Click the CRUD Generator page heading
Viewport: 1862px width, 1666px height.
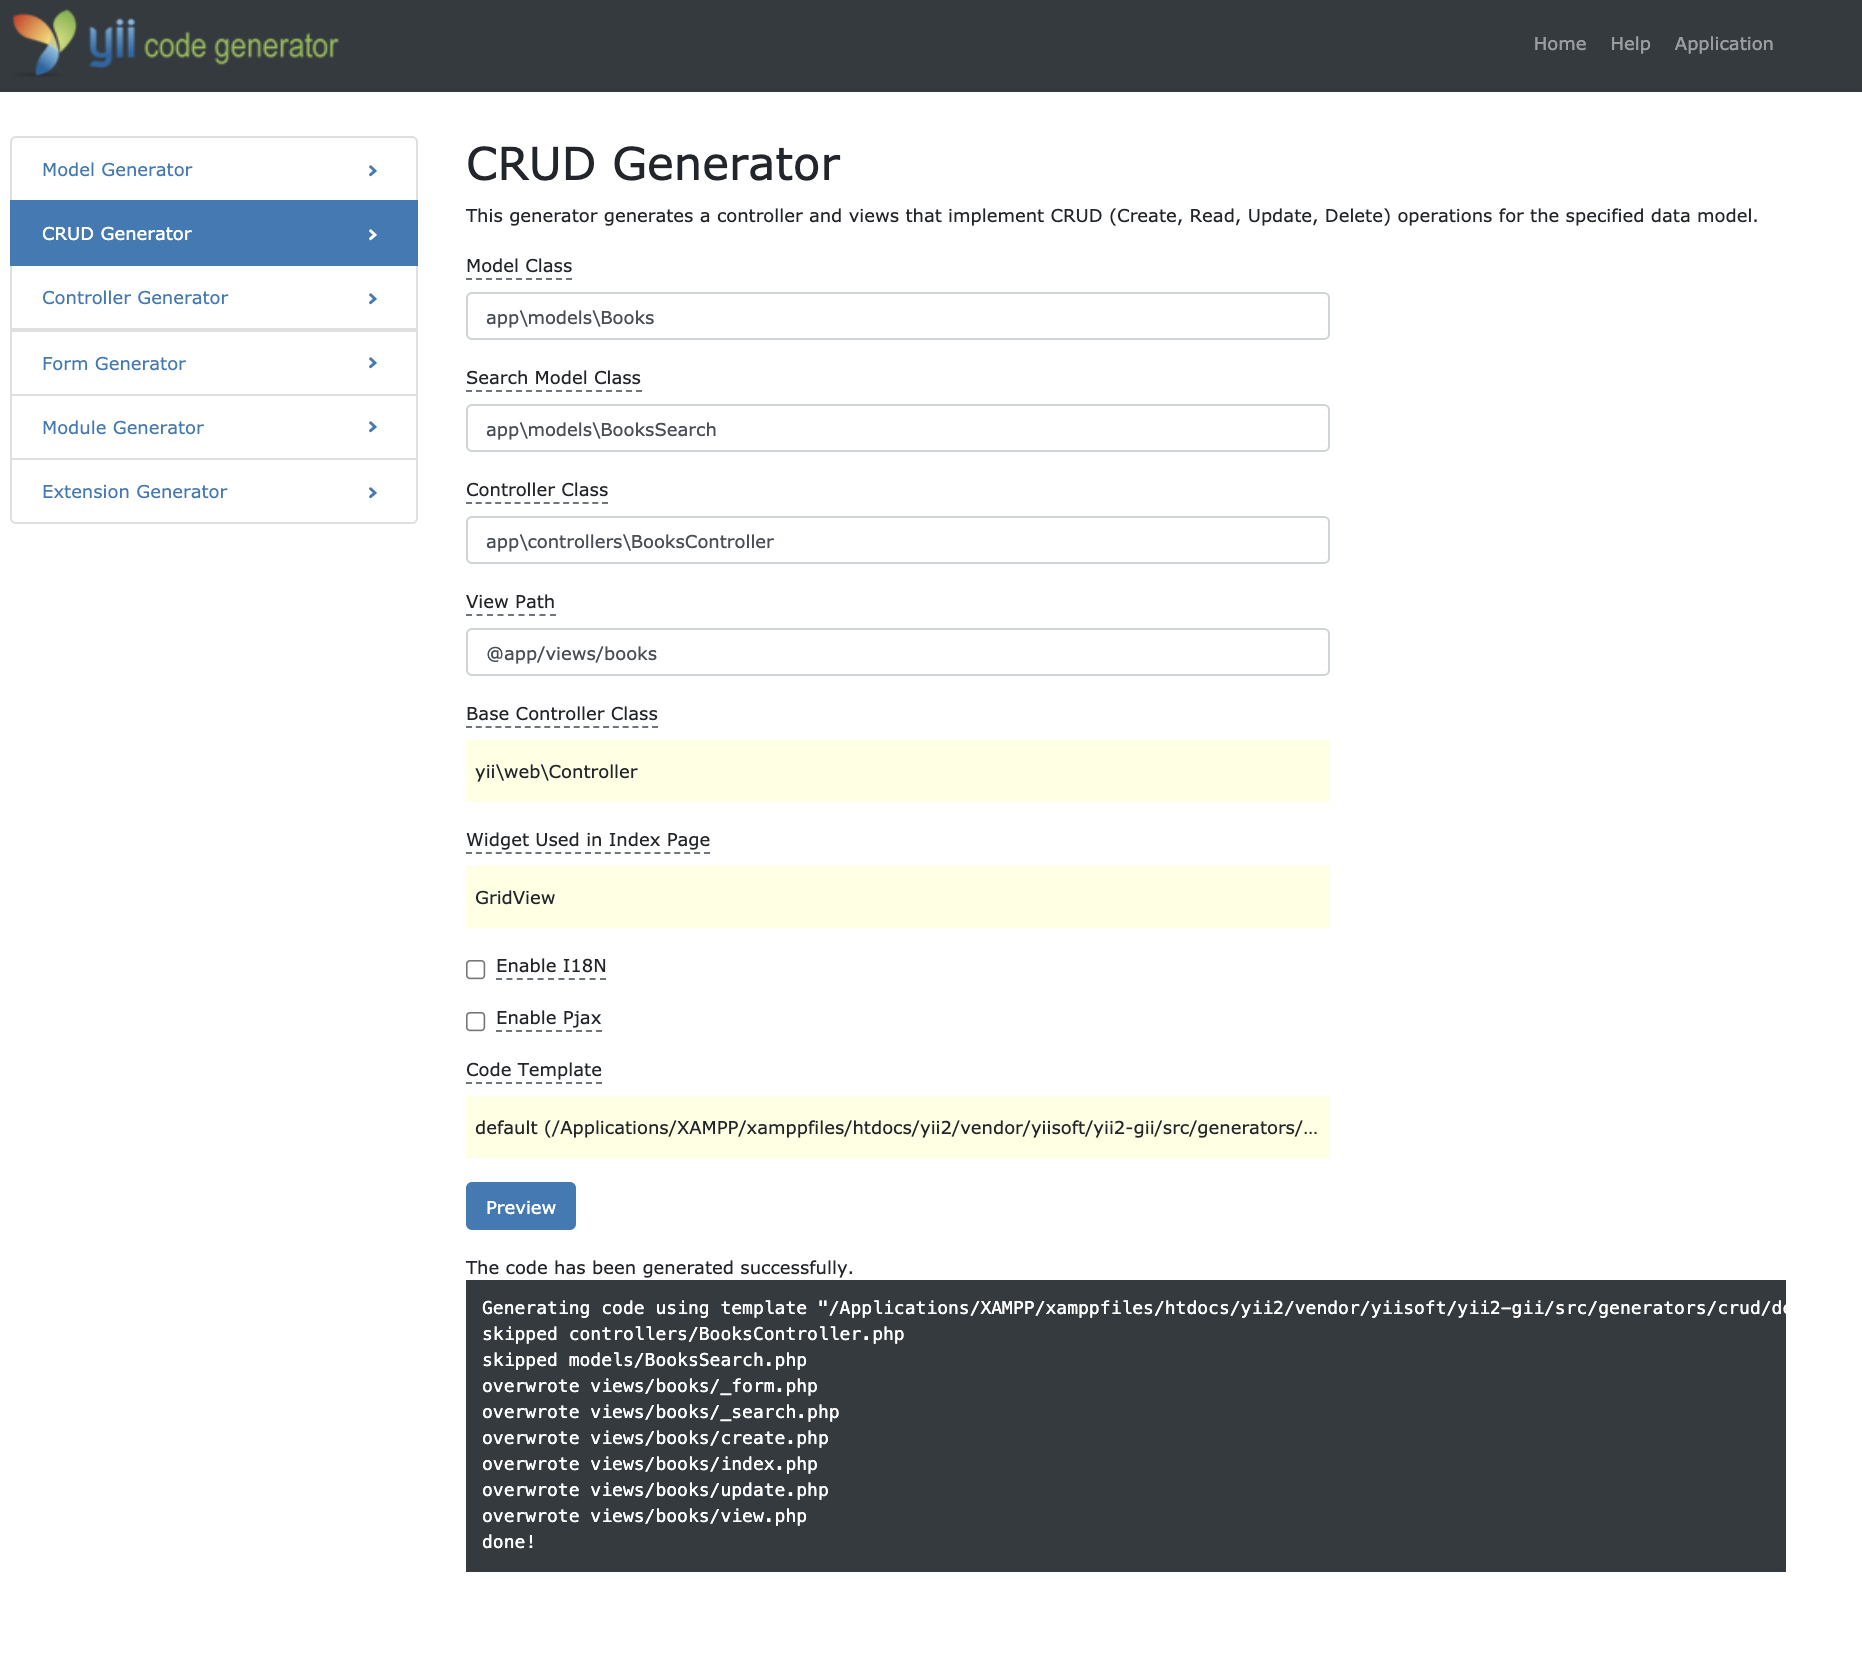[x=653, y=164]
